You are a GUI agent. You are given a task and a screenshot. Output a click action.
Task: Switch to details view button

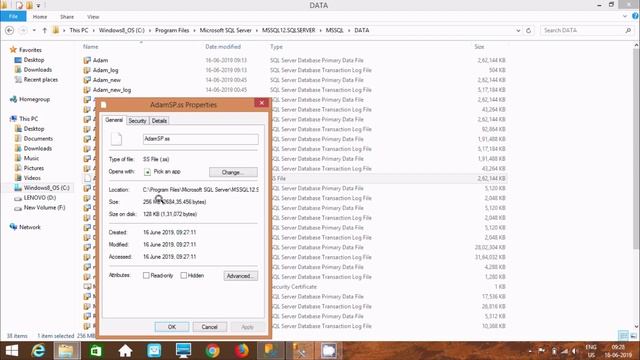(623, 336)
